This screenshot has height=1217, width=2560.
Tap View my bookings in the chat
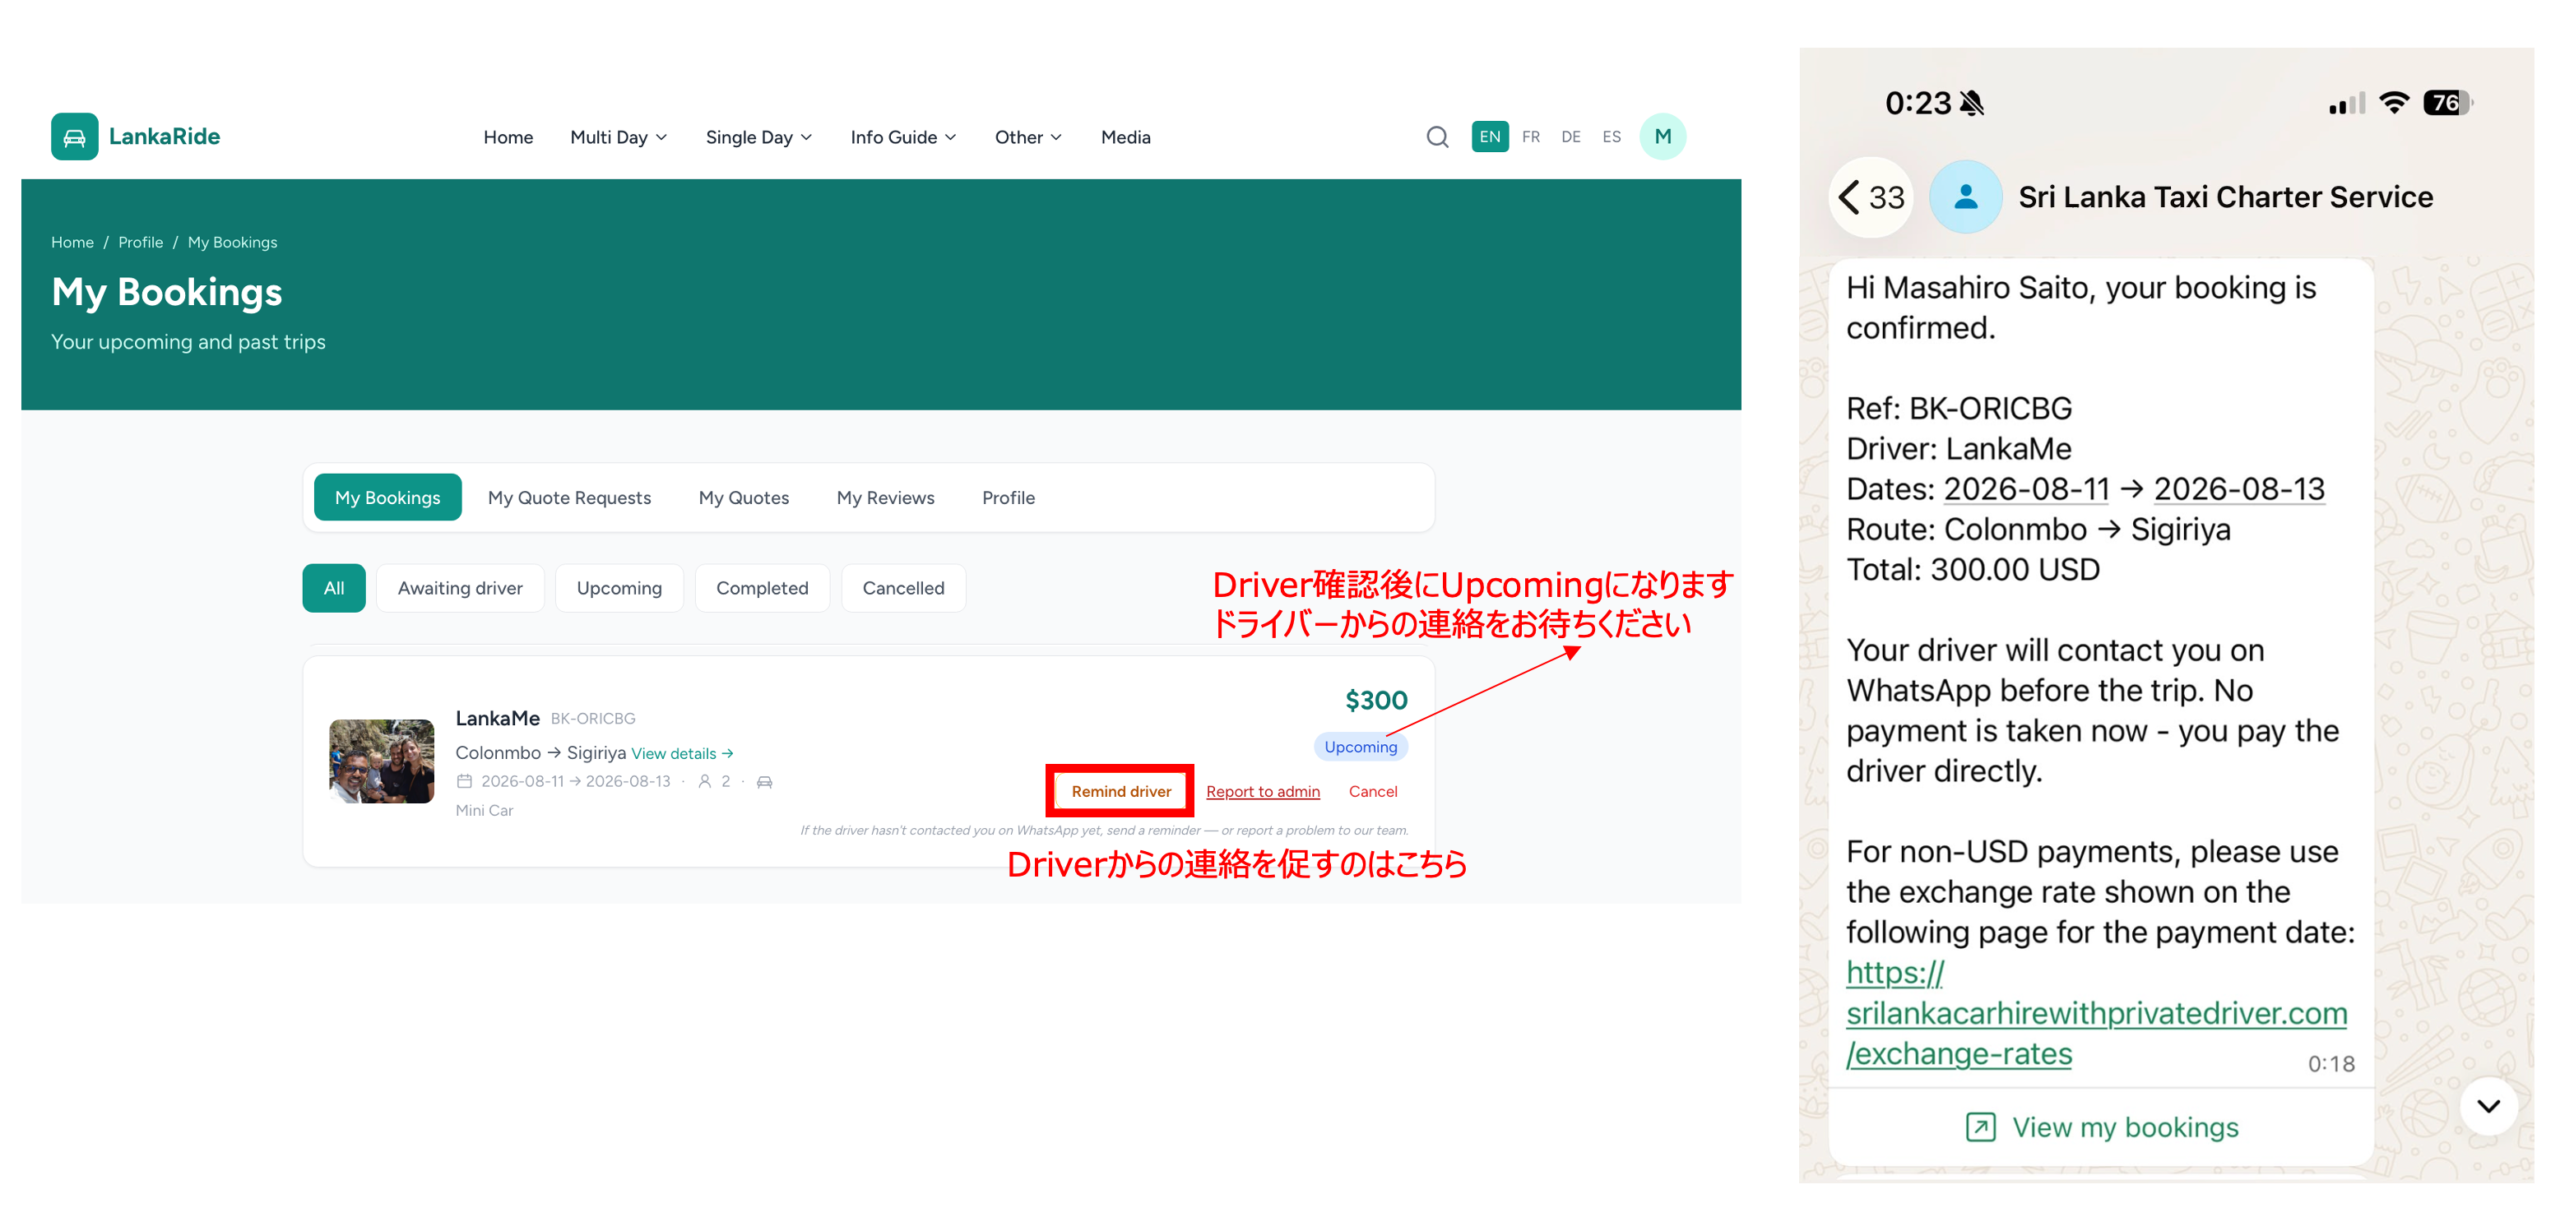point(2101,1127)
